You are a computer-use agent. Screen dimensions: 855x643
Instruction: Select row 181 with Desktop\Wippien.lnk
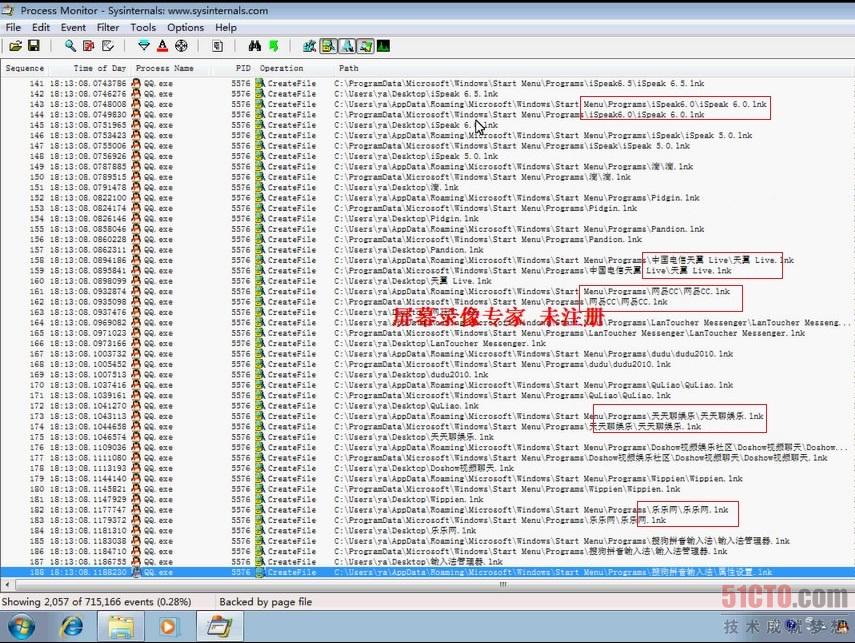tap(426, 499)
